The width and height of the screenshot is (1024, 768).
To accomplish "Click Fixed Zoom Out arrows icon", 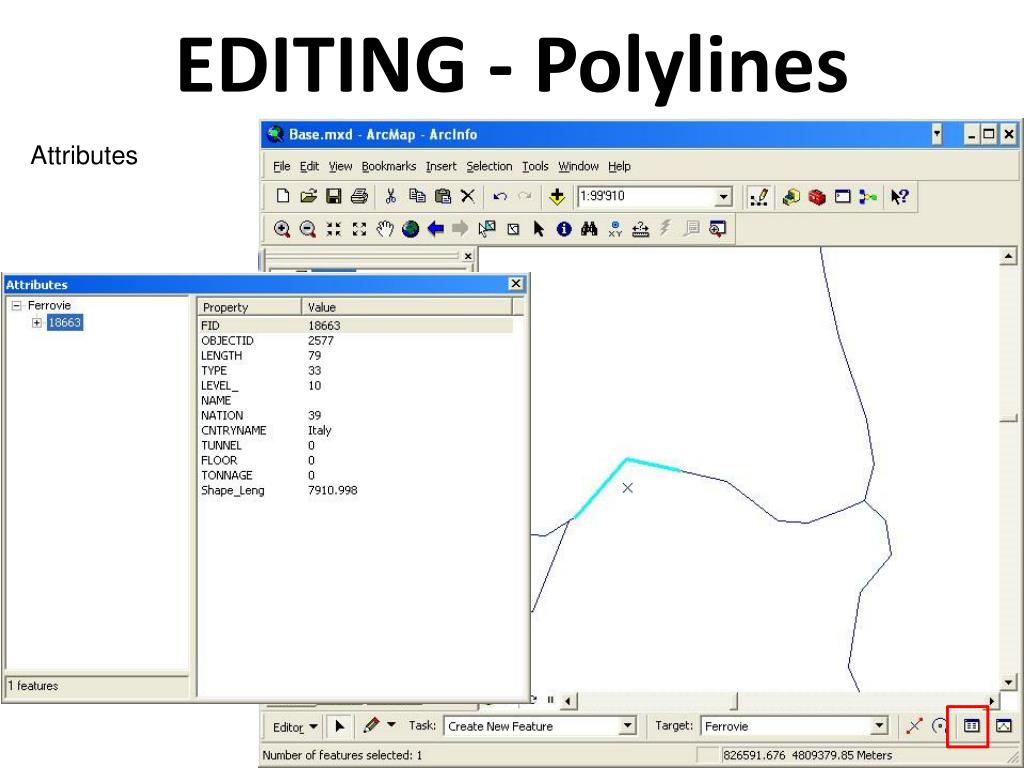I will 359,229.
